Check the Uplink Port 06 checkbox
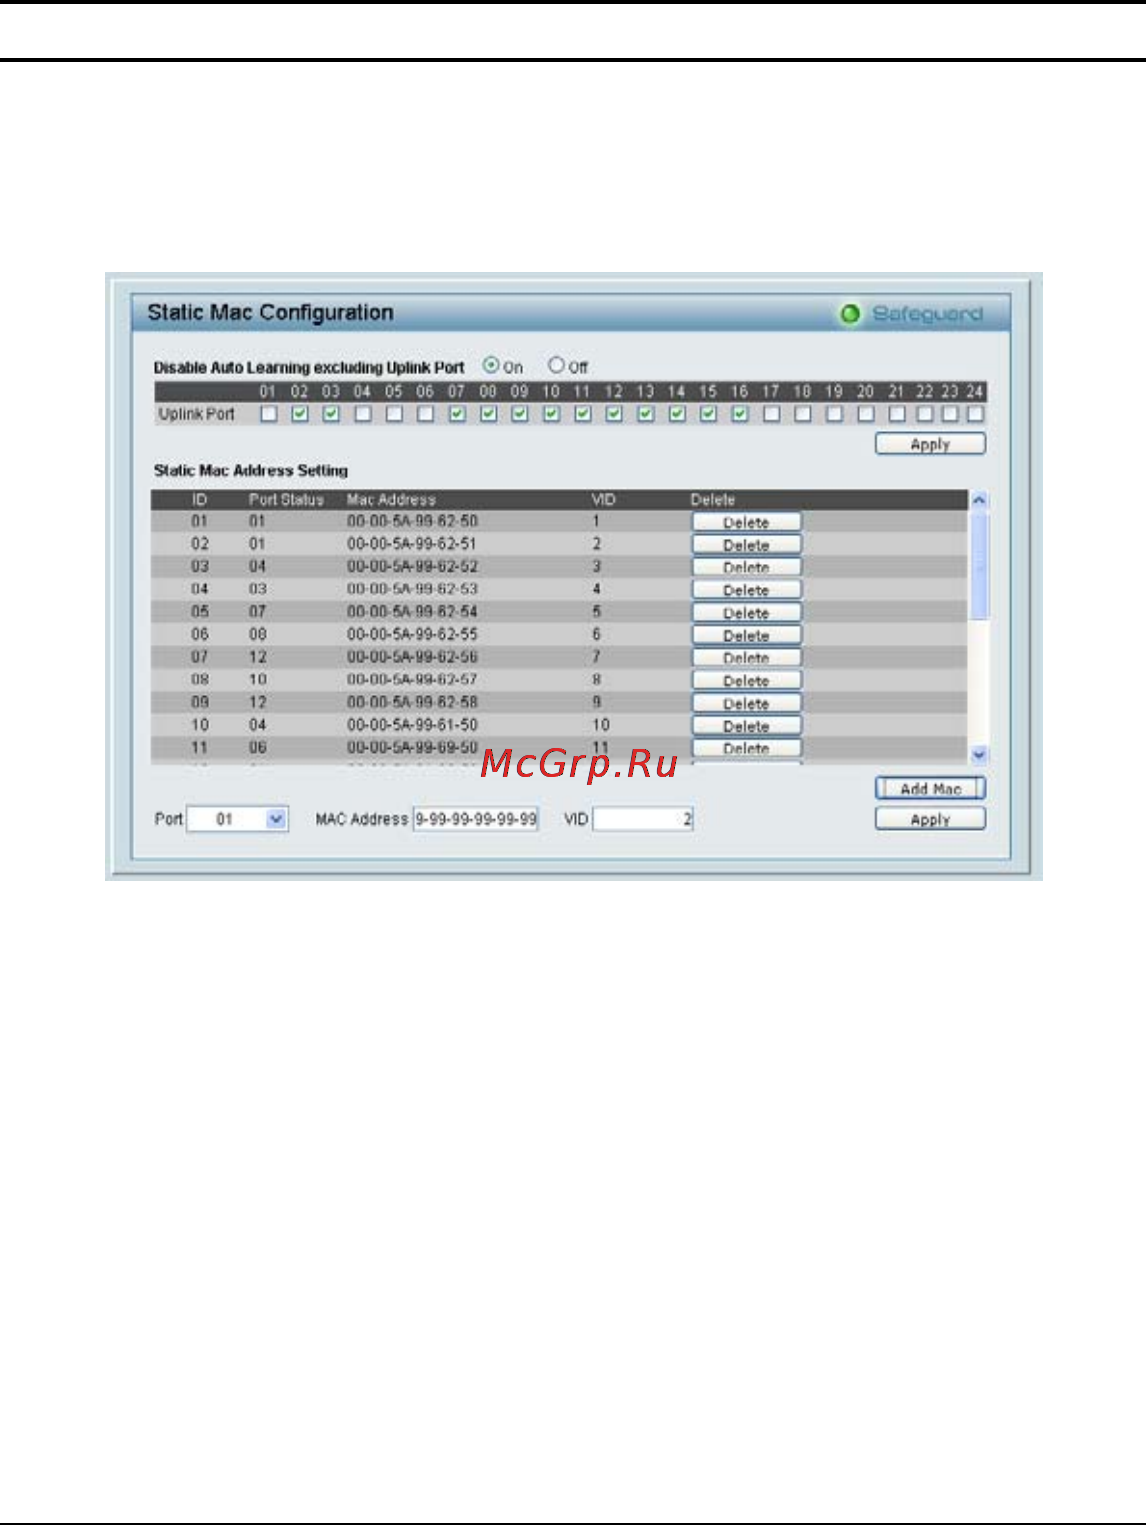 click(x=425, y=414)
